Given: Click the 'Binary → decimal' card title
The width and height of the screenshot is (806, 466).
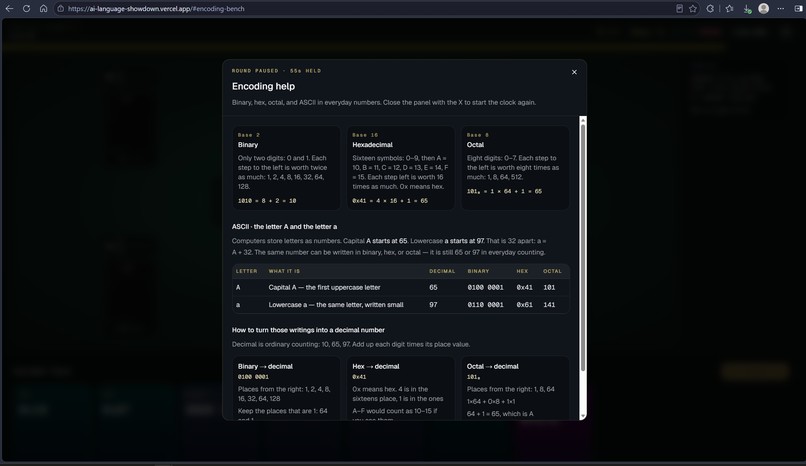Looking at the screenshot, I should point(265,366).
